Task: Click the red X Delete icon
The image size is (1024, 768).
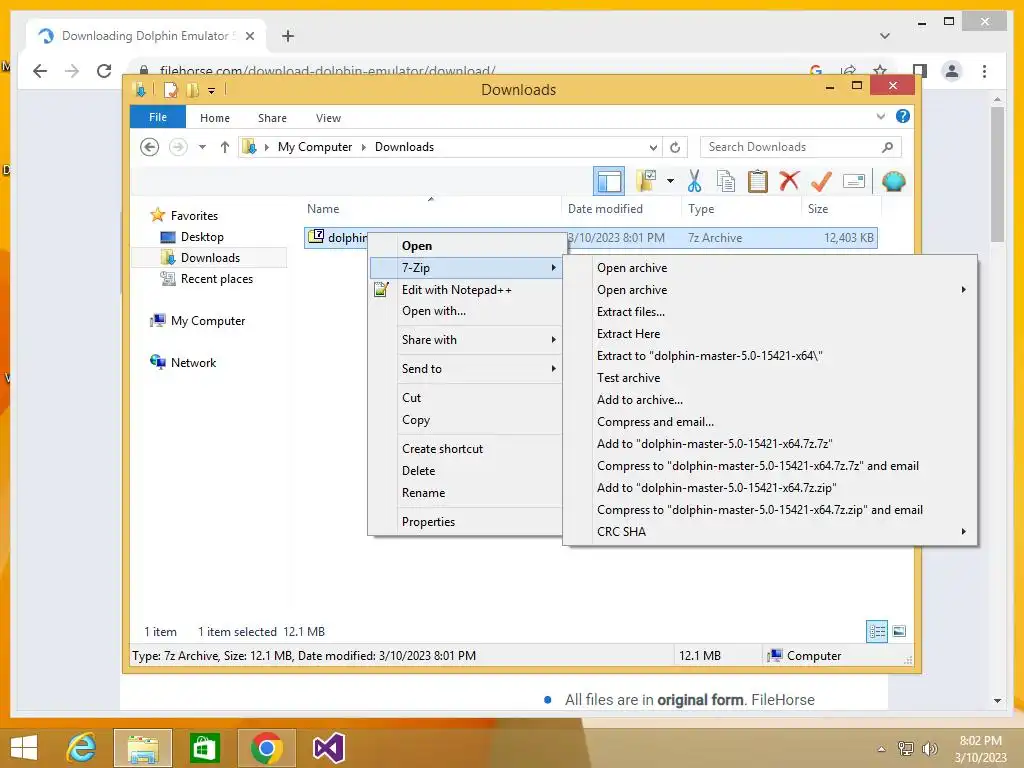Action: pos(790,181)
